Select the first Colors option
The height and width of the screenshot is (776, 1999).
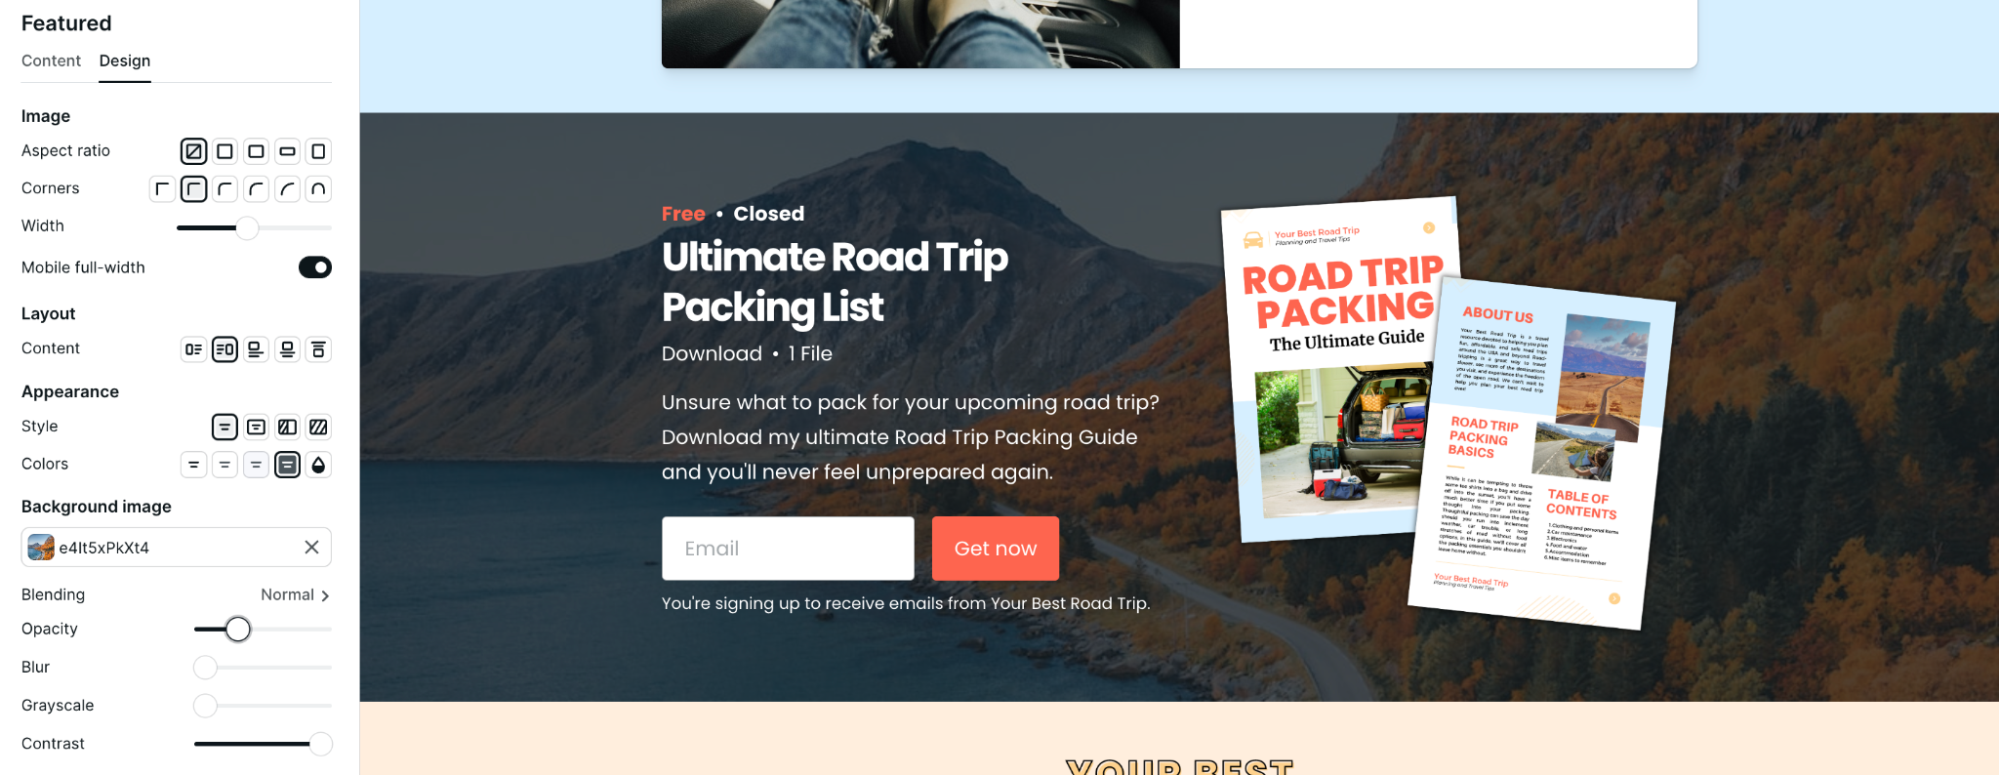coord(194,465)
